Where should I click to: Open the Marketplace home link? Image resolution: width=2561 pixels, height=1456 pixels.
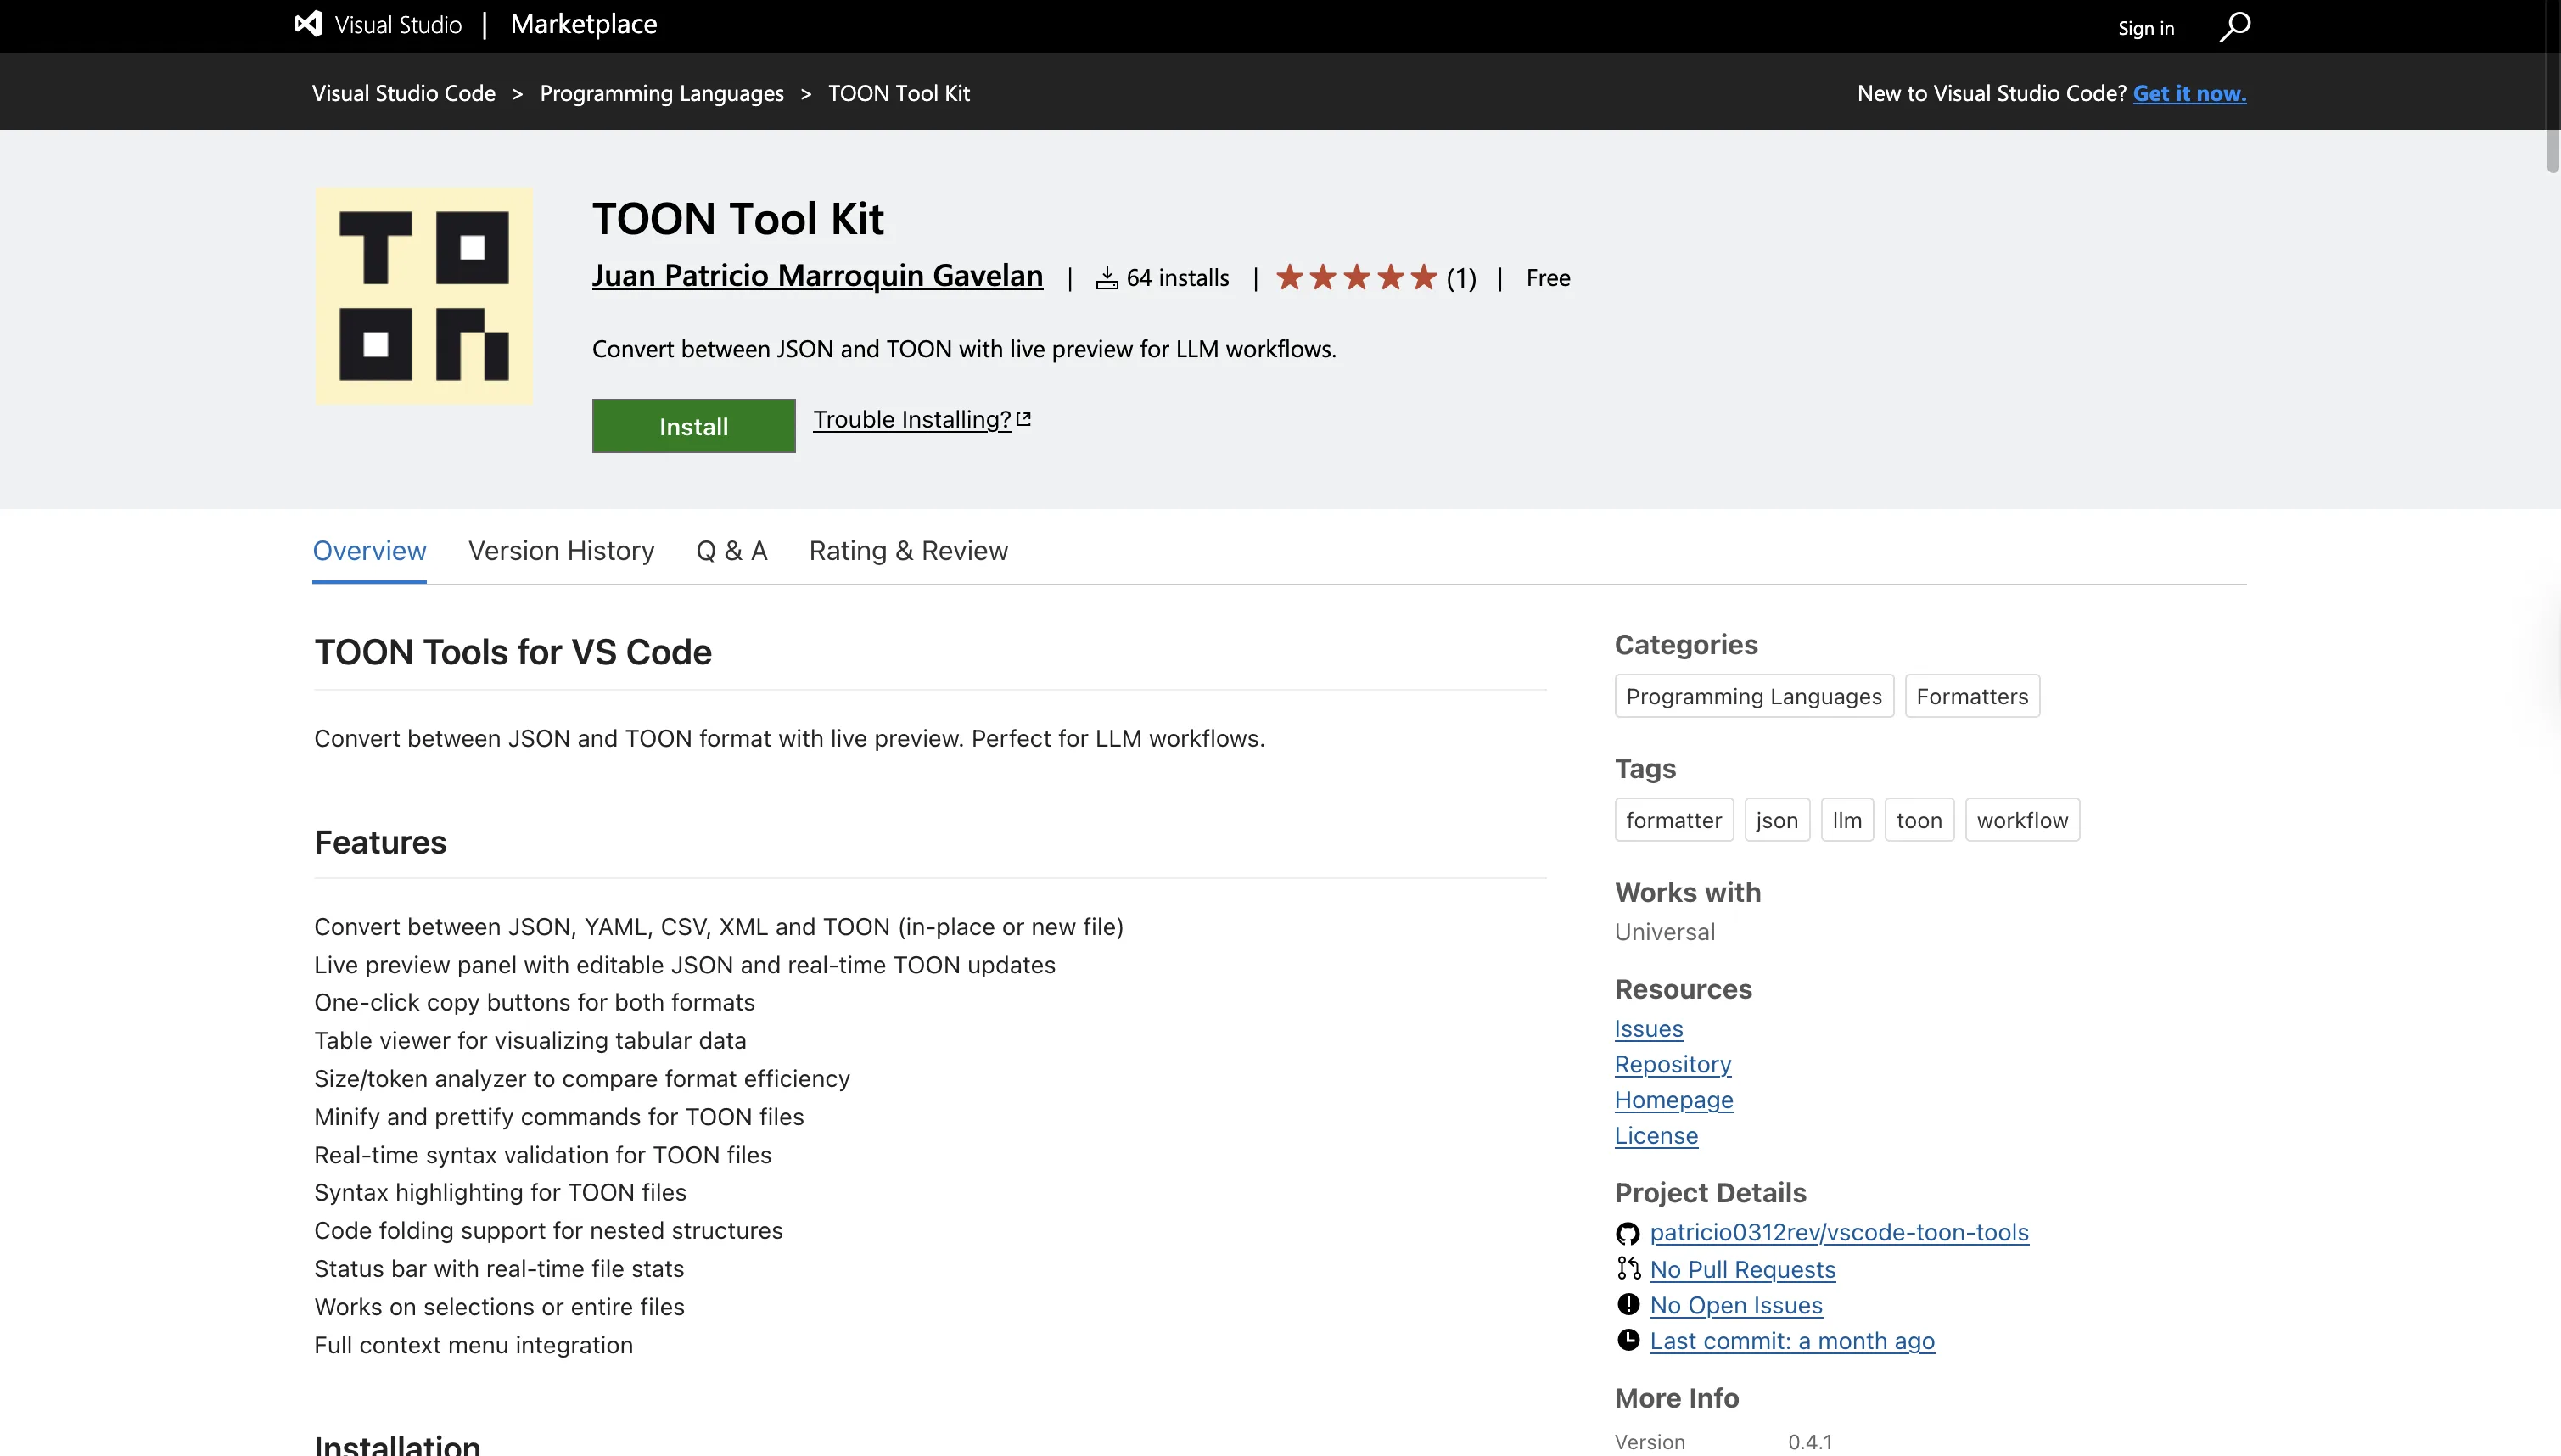pyautogui.click(x=584, y=24)
